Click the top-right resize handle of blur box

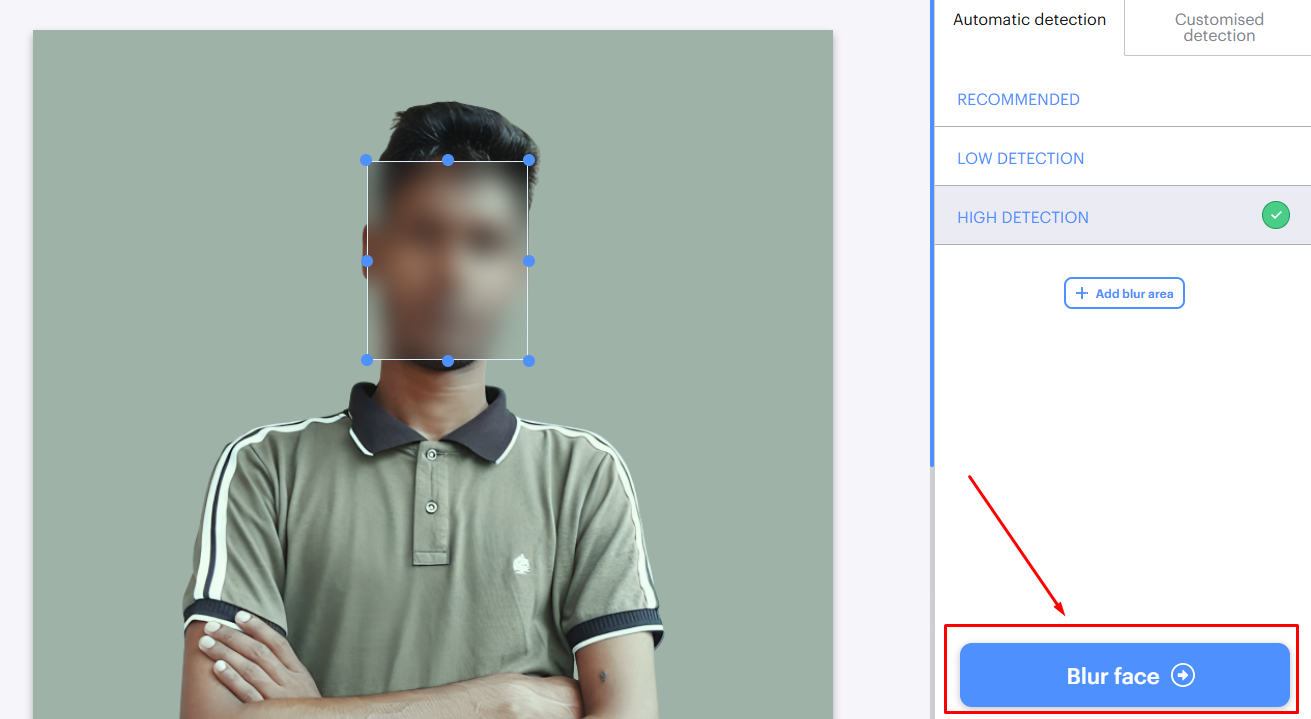click(528, 160)
